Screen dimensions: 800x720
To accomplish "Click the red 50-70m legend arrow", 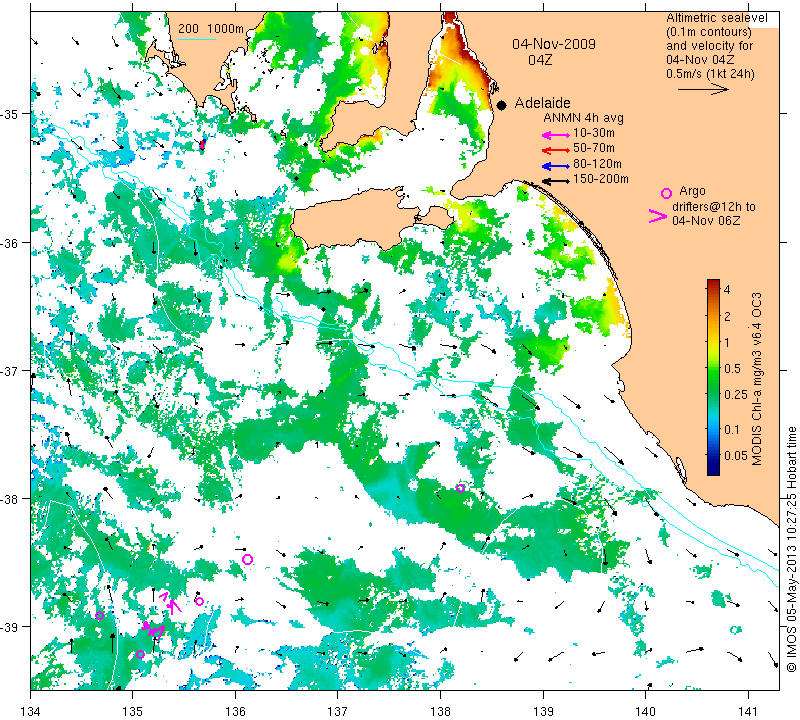I will (x=556, y=150).
